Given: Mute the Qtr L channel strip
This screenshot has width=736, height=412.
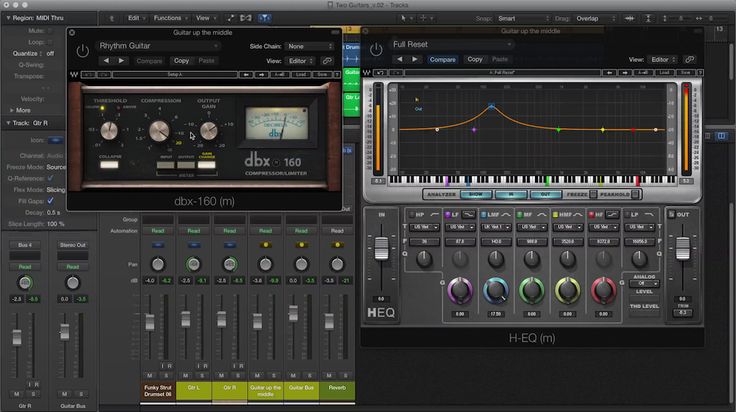Looking at the screenshot, I should tap(185, 375).
